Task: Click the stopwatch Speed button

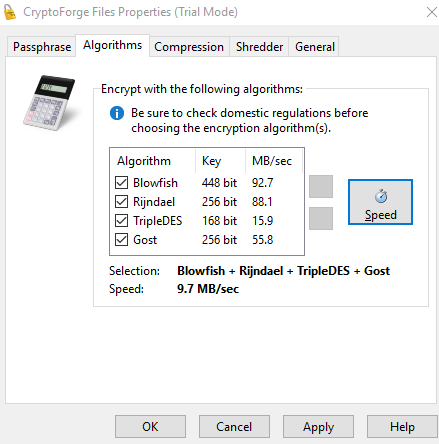Action: point(380,202)
